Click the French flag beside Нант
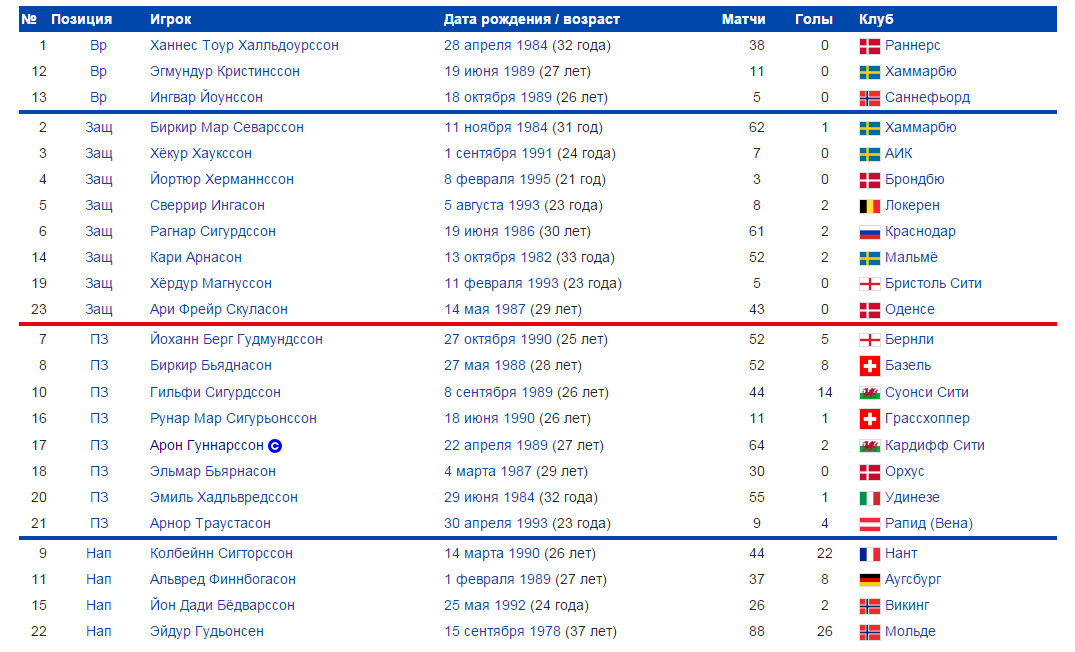The image size is (1075, 652). pos(869,554)
